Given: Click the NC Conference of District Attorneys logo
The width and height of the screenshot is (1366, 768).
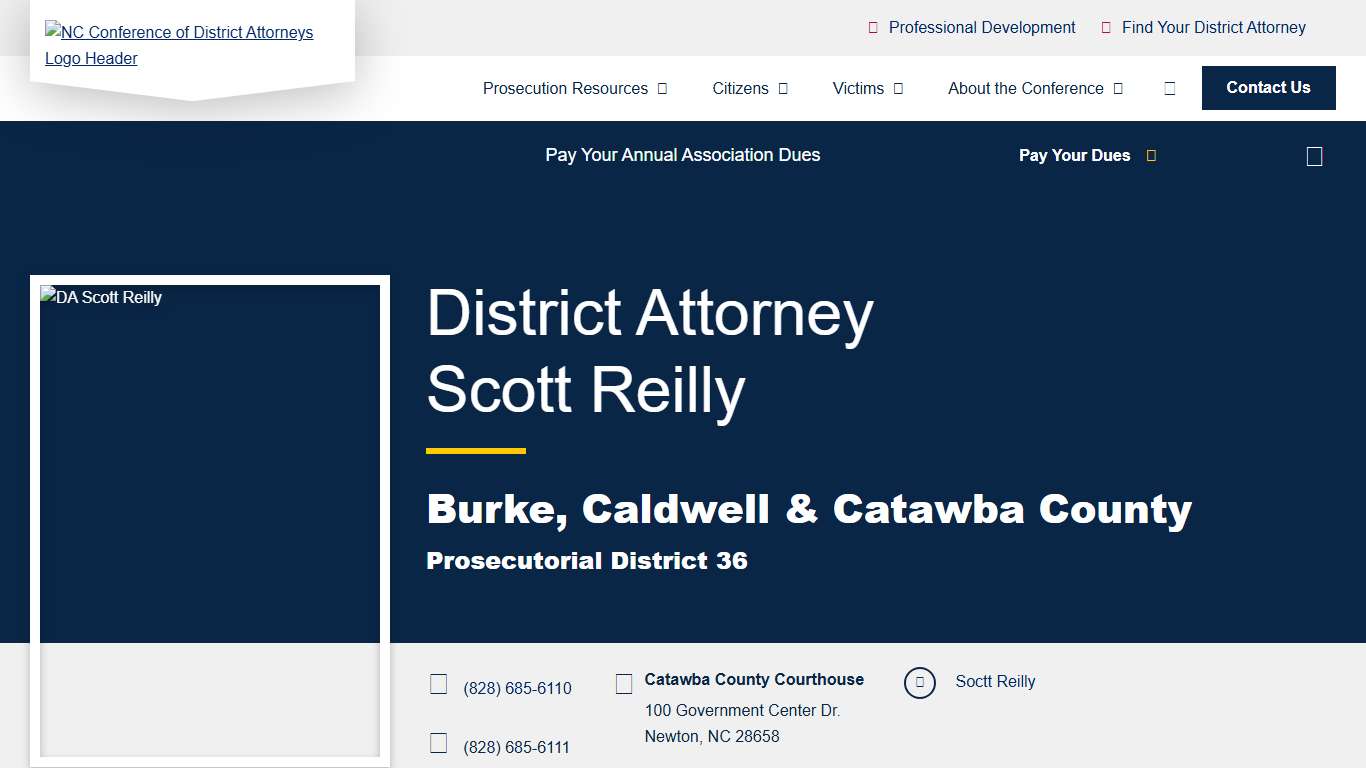Looking at the screenshot, I should click(x=178, y=45).
